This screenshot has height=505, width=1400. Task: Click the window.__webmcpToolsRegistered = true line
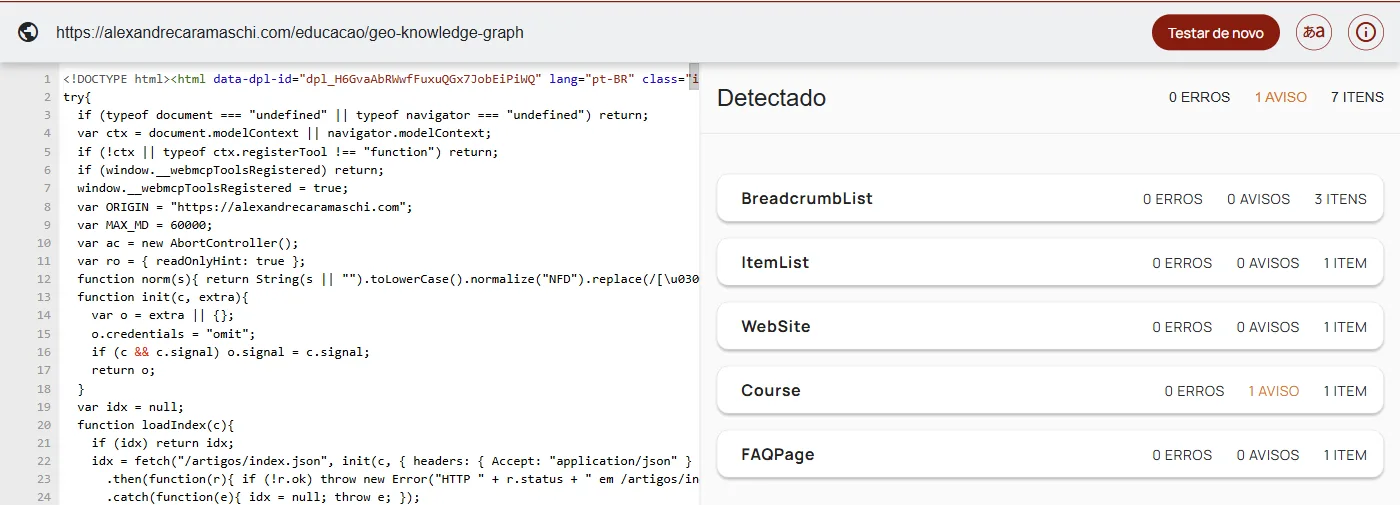point(212,188)
